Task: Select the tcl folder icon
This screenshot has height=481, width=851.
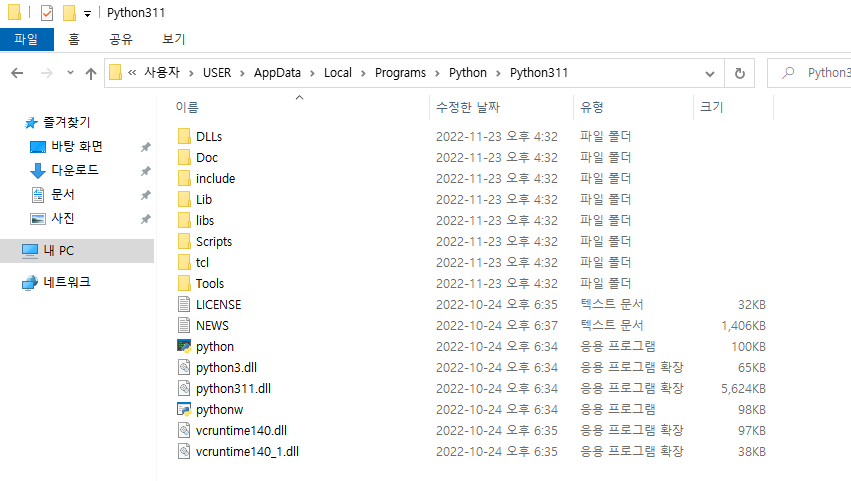Action: click(x=185, y=262)
